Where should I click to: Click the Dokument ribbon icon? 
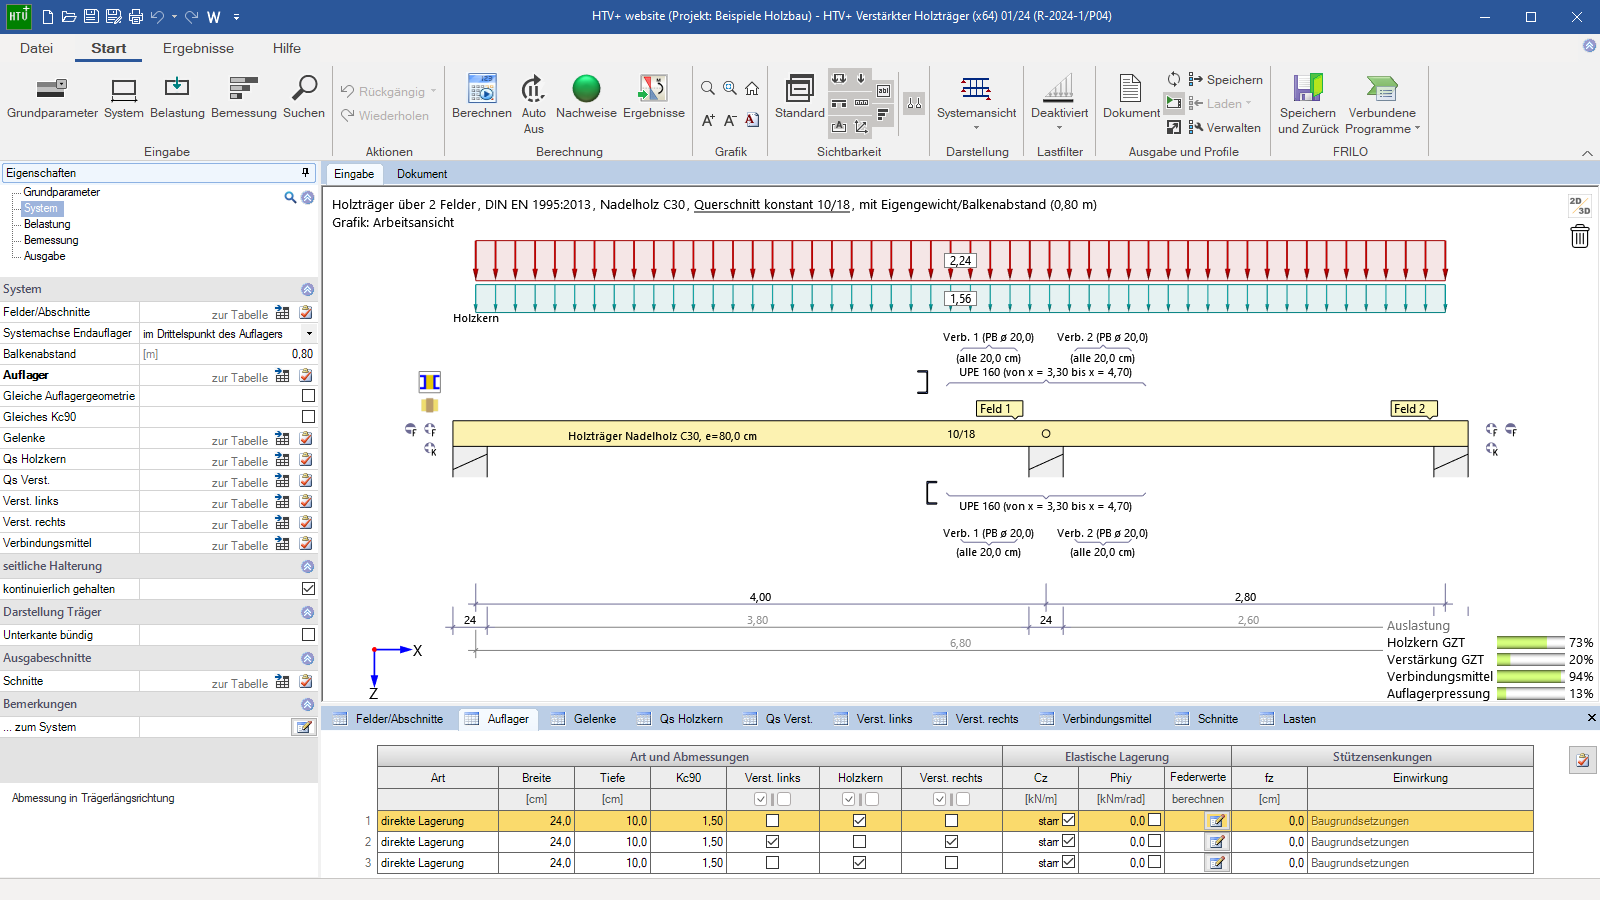[1131, 89]
